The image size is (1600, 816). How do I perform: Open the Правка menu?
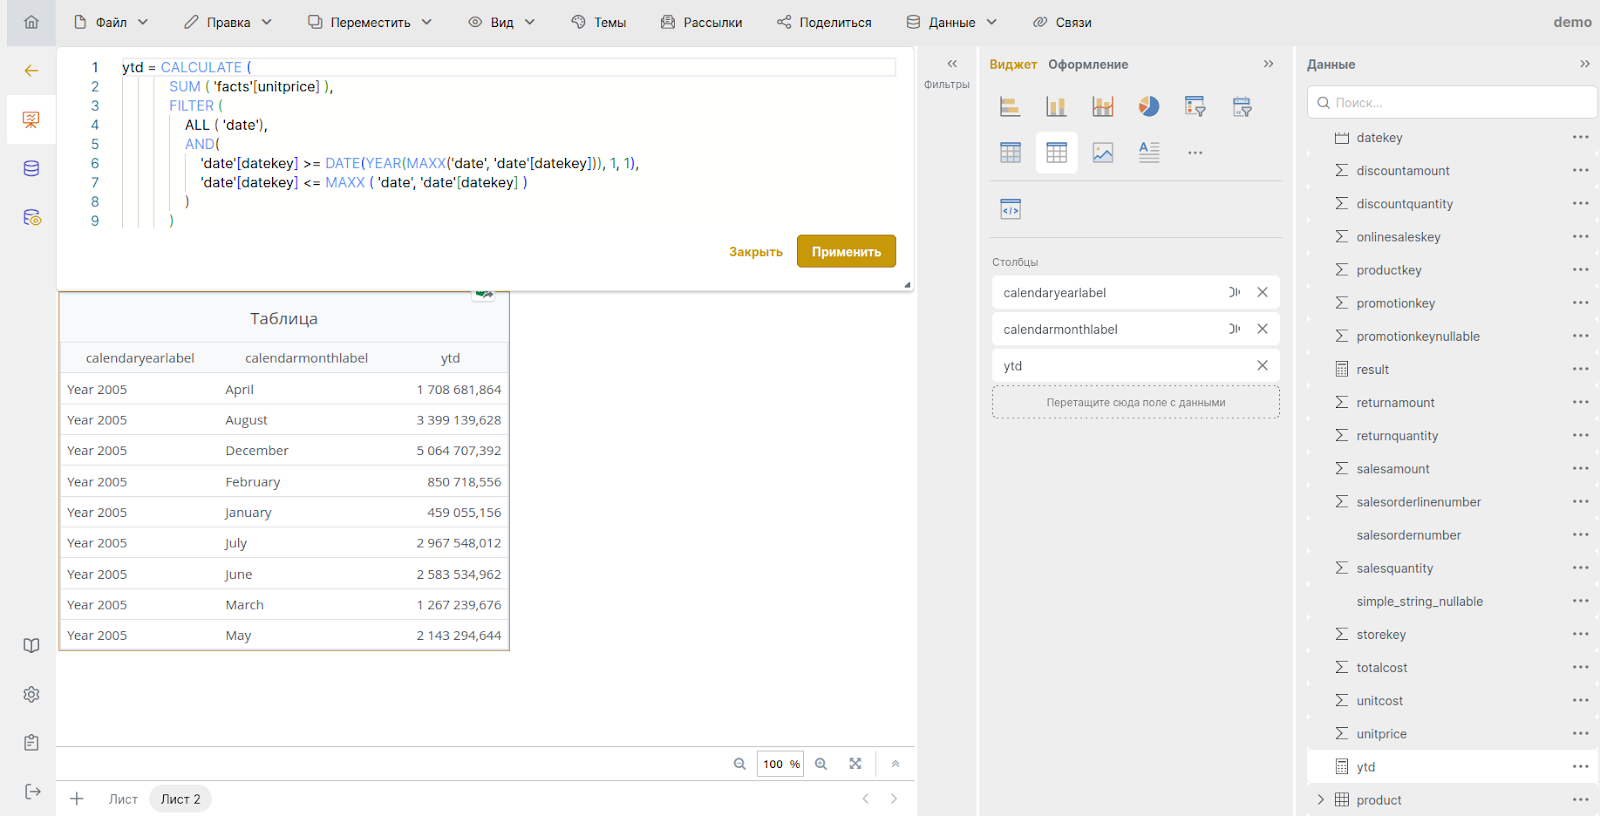point(228,22)
